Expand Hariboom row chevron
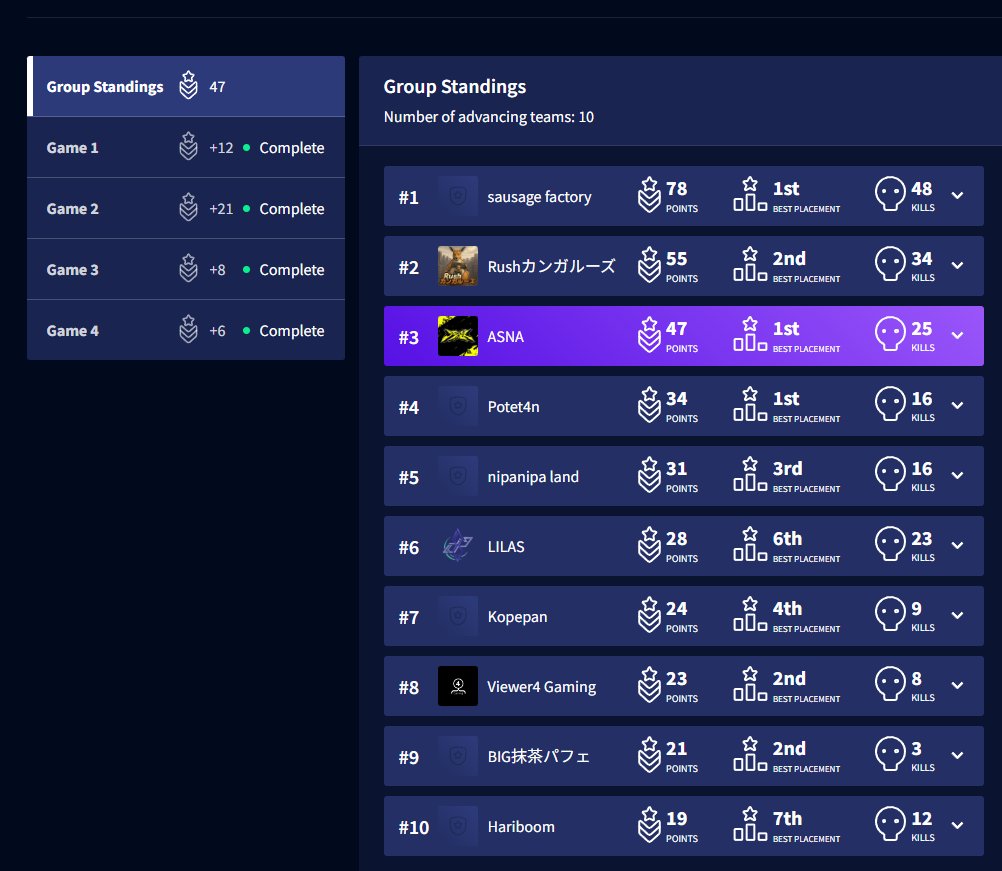1002x871 pixels. click(x=957, y=825)
